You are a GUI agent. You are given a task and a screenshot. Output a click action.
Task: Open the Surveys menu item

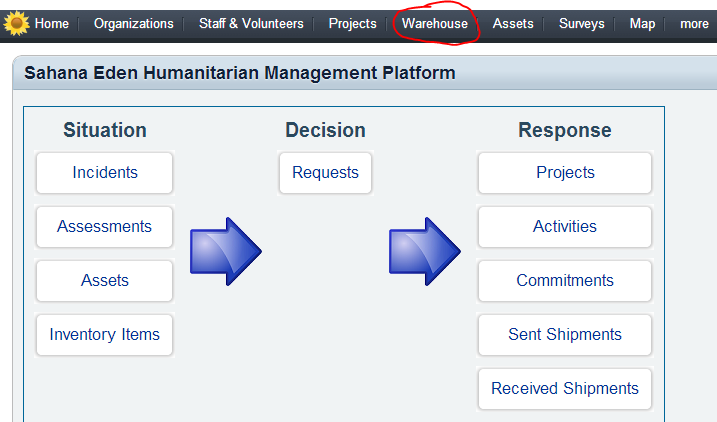tap(581, 23)
